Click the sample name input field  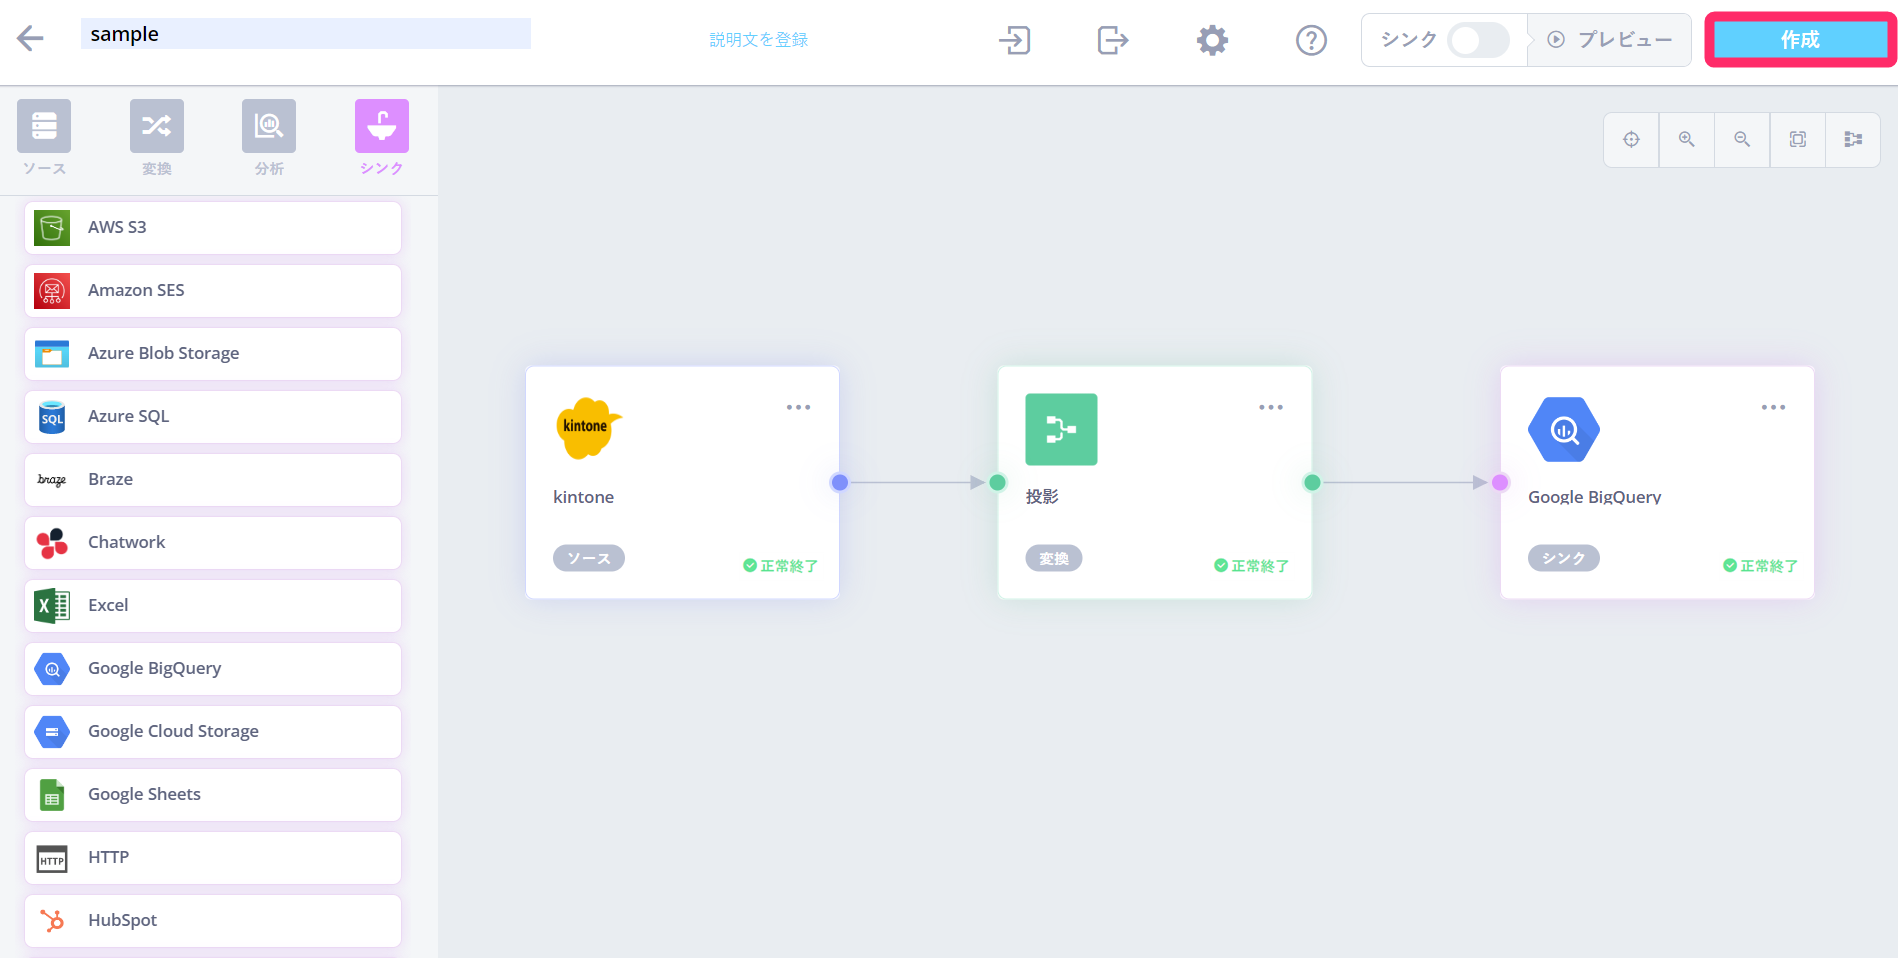coord(305,34)
